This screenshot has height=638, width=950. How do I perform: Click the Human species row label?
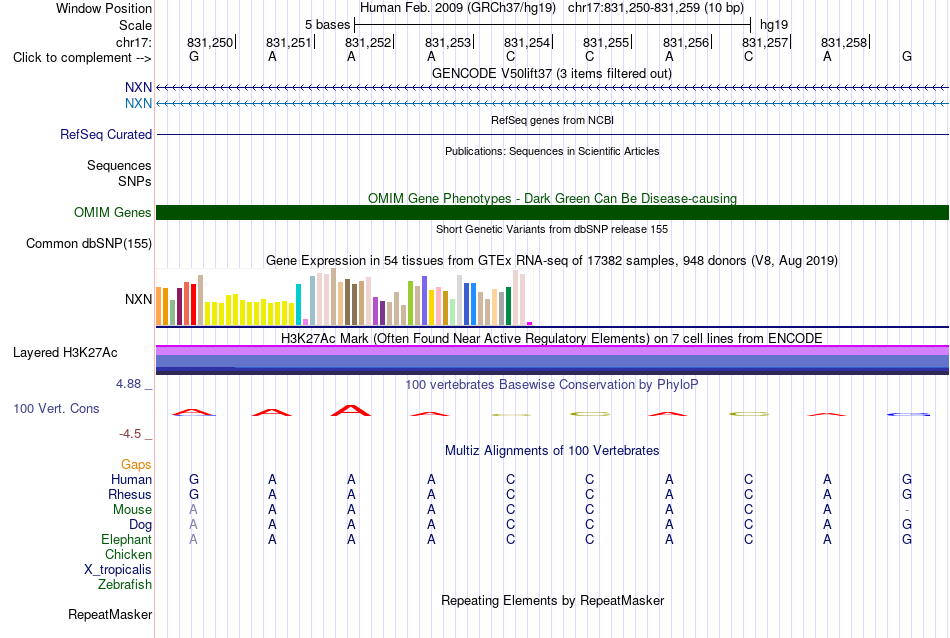pos(131,479)
